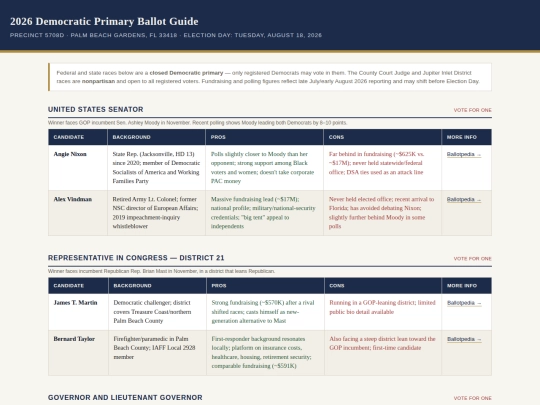The width and height of the screenshot is (540, 405).
Task: Click James T. Martin's cons about GOP-leaning district
Action: [x=382, y=307]
